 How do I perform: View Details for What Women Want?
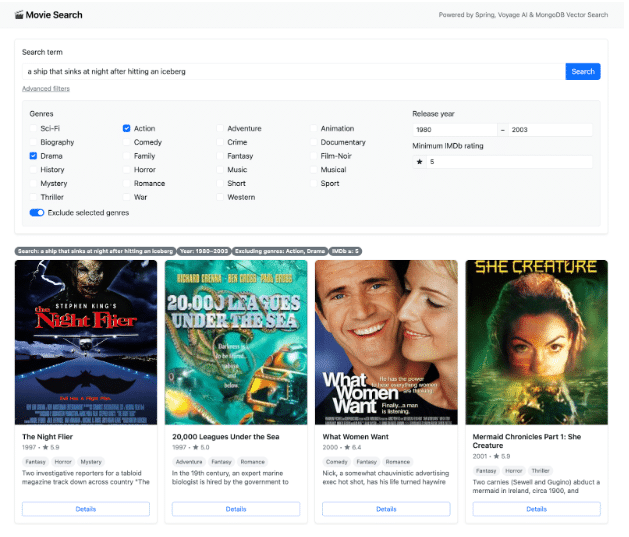(386, 509)
